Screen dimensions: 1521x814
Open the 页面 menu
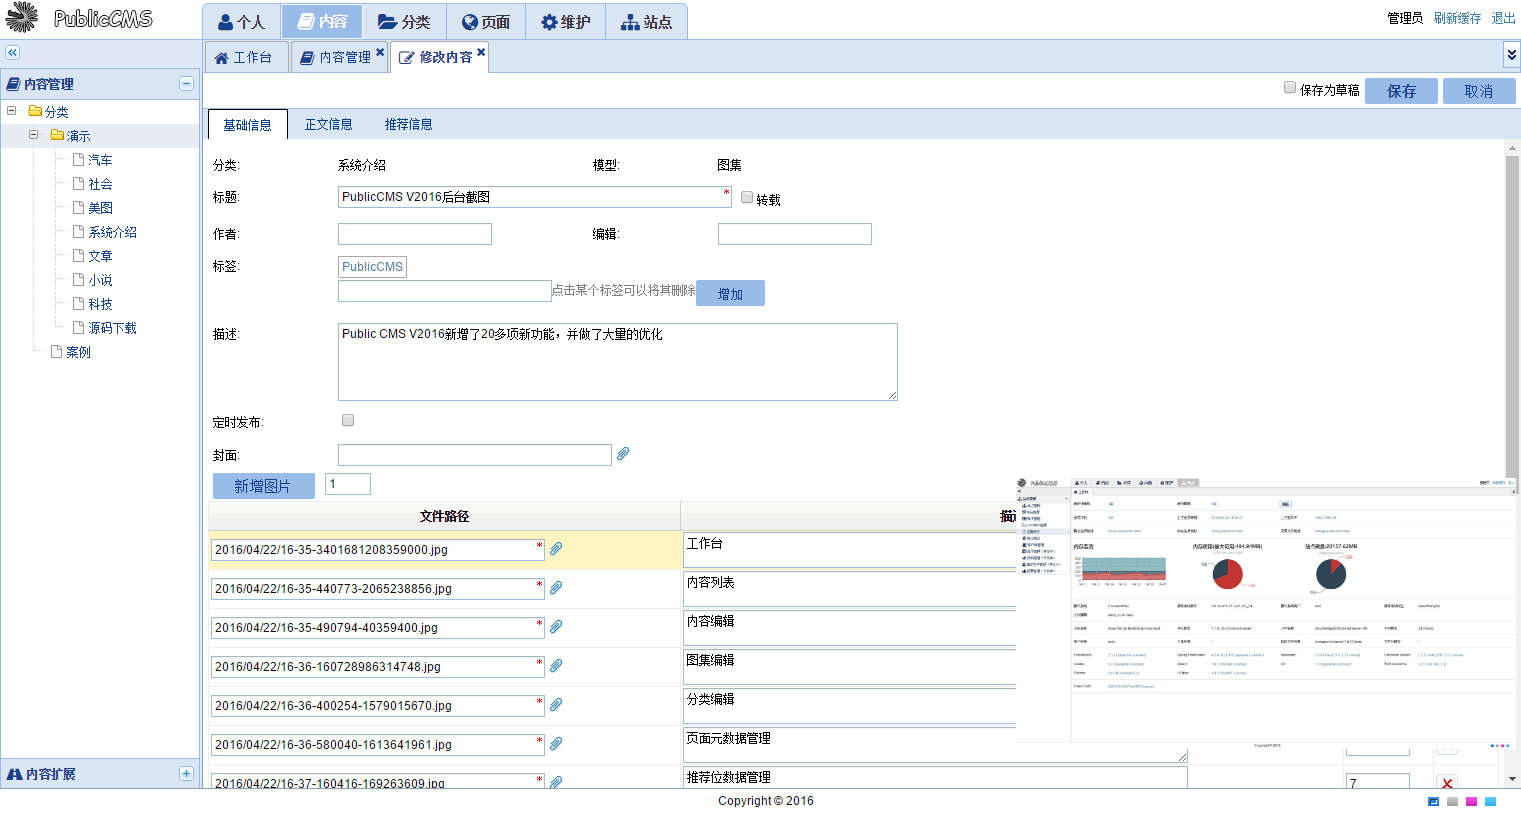coord(486,22)
